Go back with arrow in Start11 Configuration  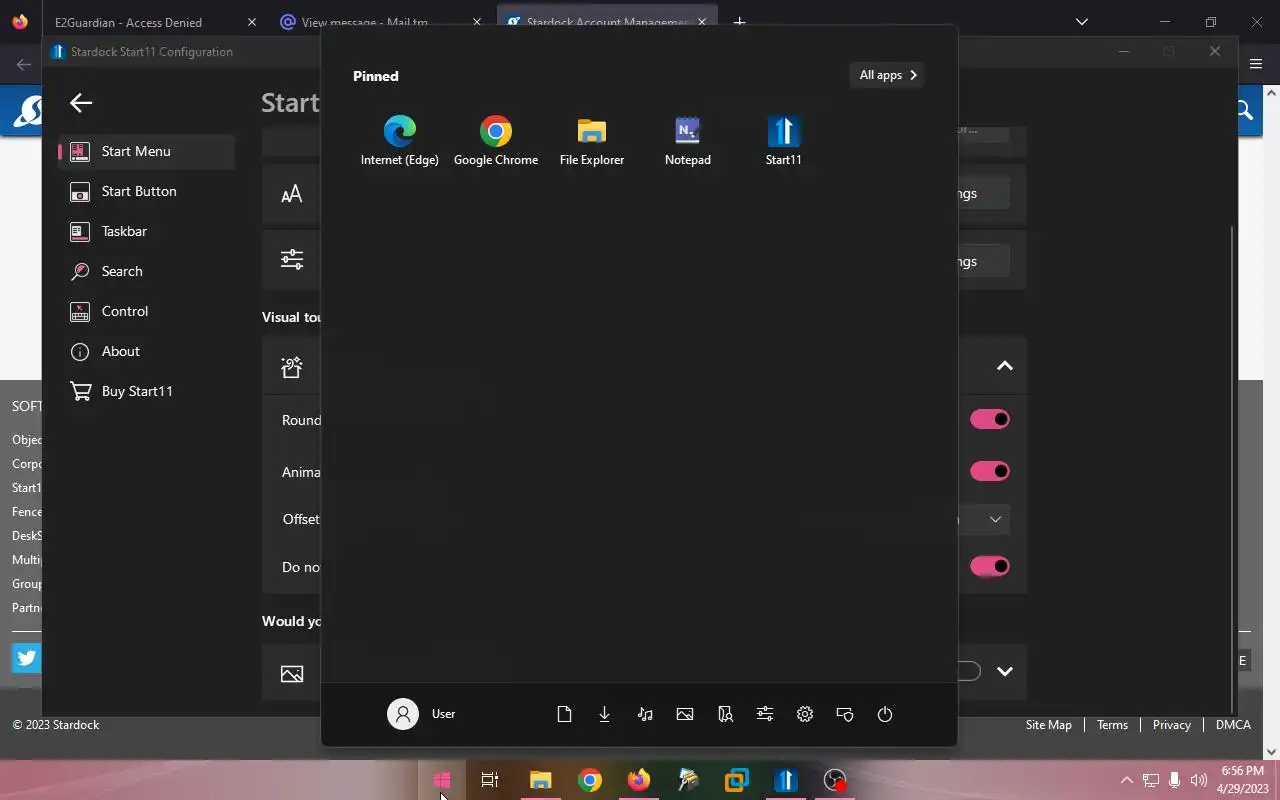(81, 102)
